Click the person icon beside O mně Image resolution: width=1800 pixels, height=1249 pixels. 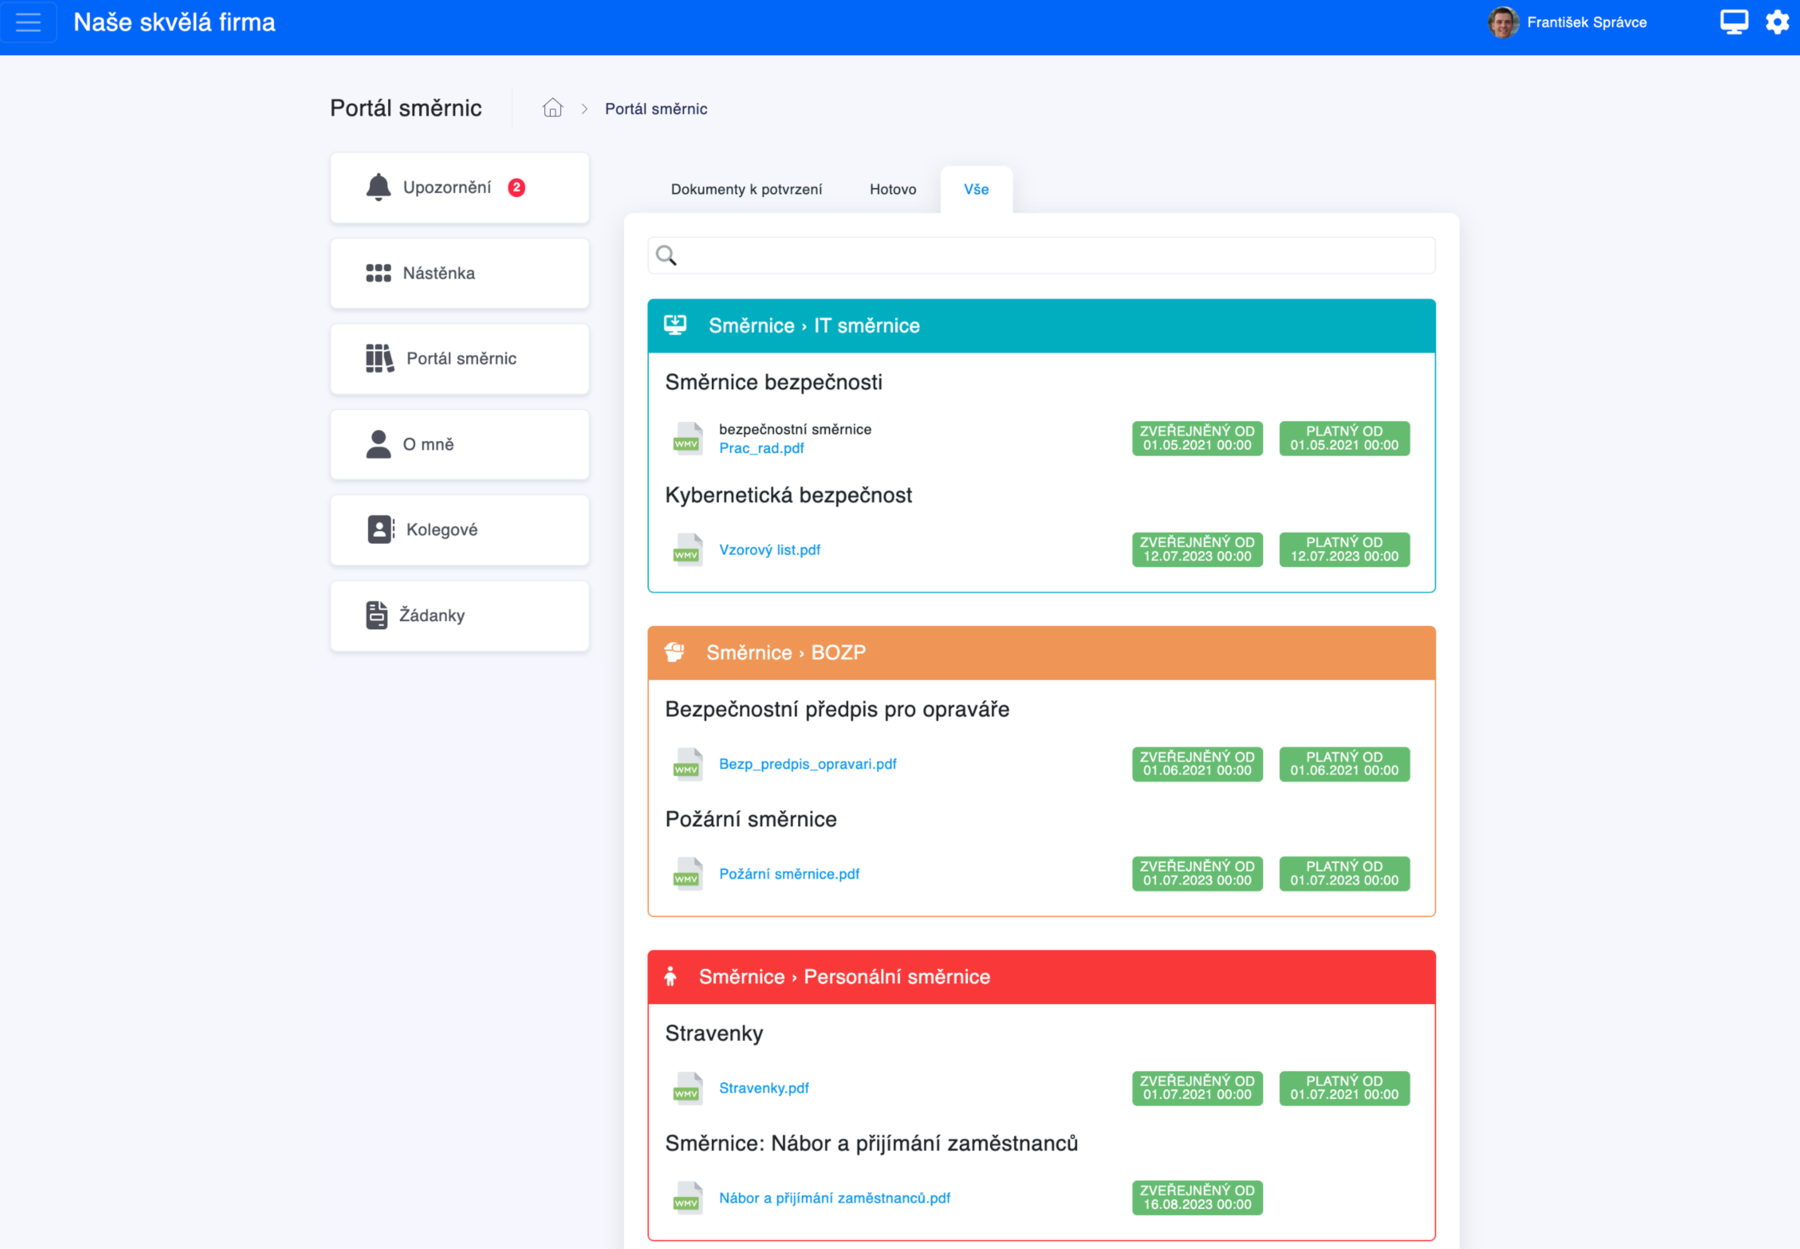coord(378,444)
